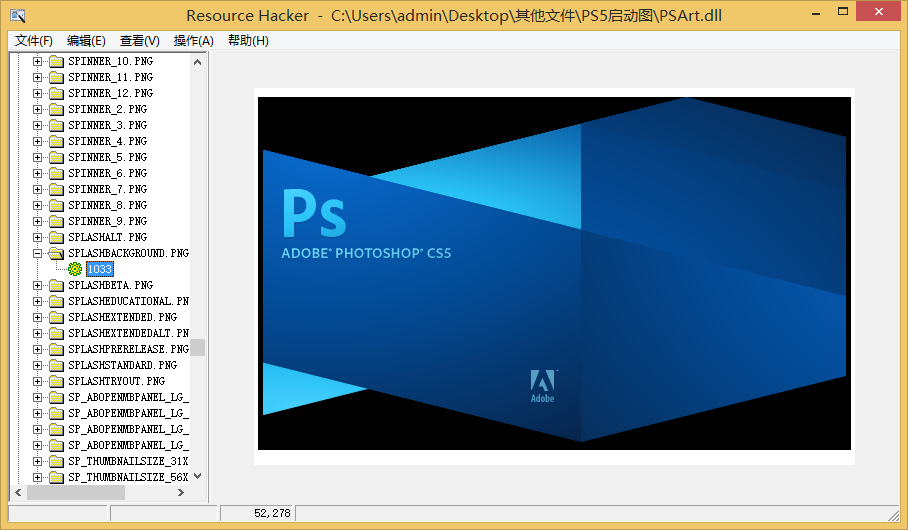908x530 pixels.
Task: Click the green gear icon beside 1033
Action: [75, 269]
